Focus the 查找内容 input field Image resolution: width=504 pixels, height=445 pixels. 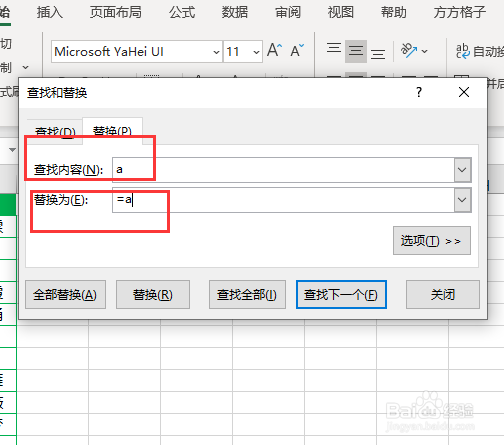pyautogui.click(x=283, y=170)
